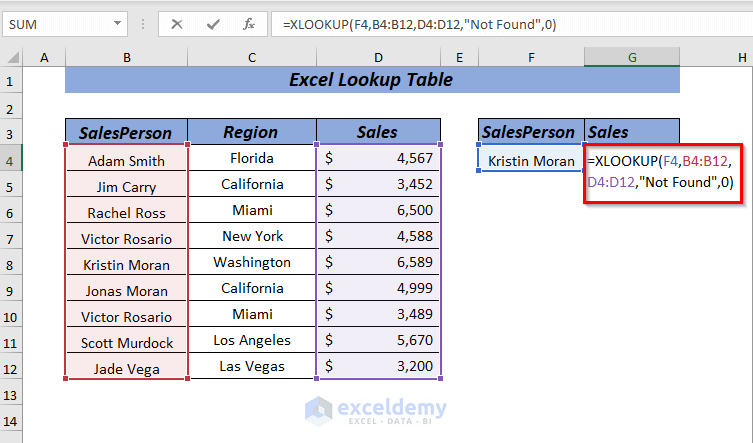Select column G header
Viewport: 753px width, 443px height.
632,57
